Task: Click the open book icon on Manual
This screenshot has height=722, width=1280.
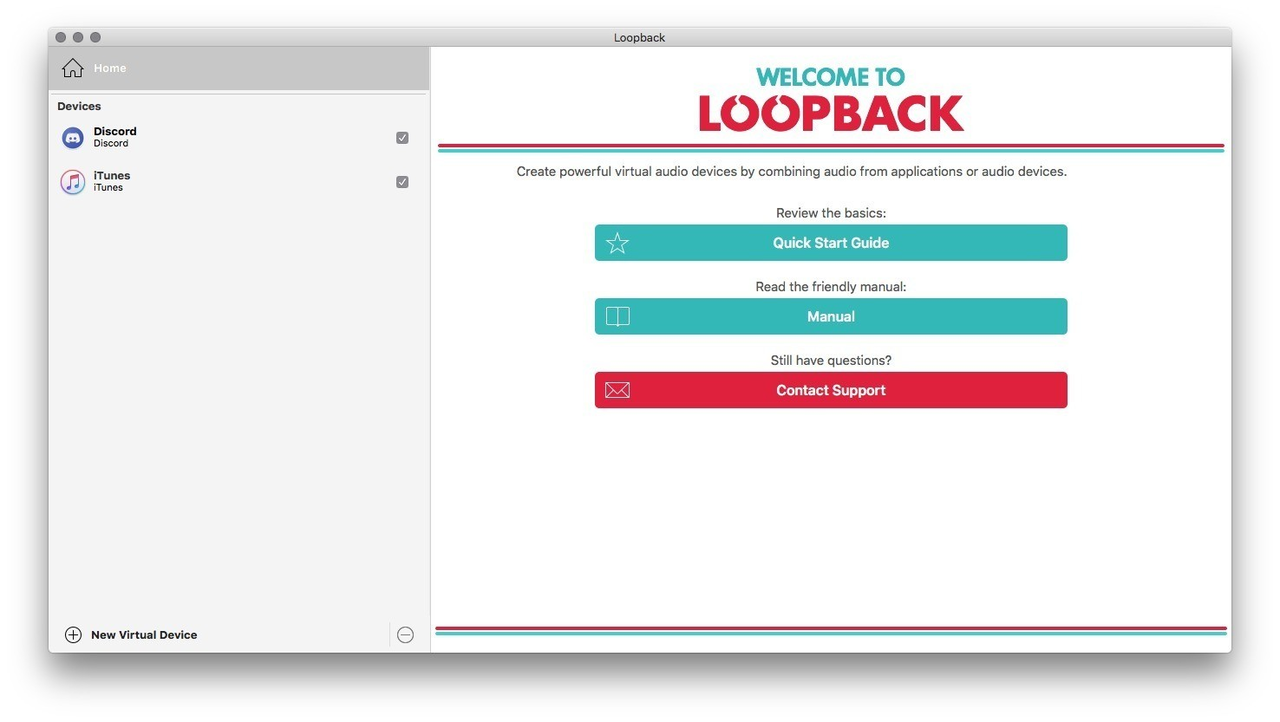Action: (x=618, y=317)
